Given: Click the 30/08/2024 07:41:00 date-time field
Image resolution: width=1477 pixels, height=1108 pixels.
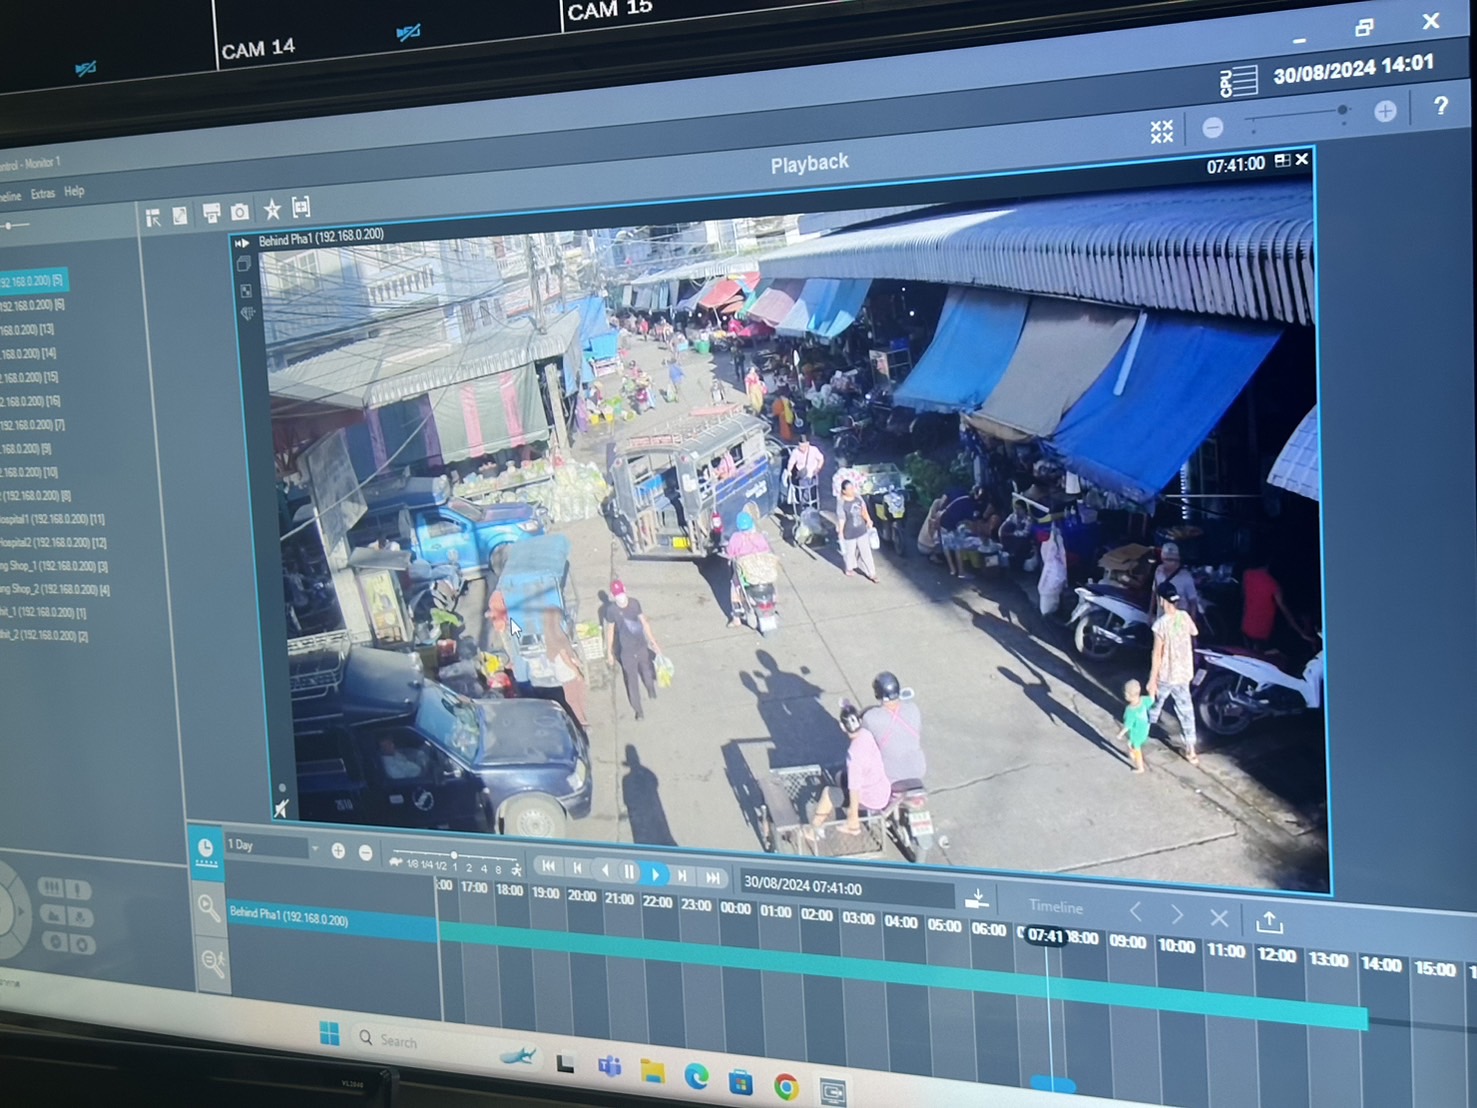Looking at the screenshot, I should click(802, 886).
